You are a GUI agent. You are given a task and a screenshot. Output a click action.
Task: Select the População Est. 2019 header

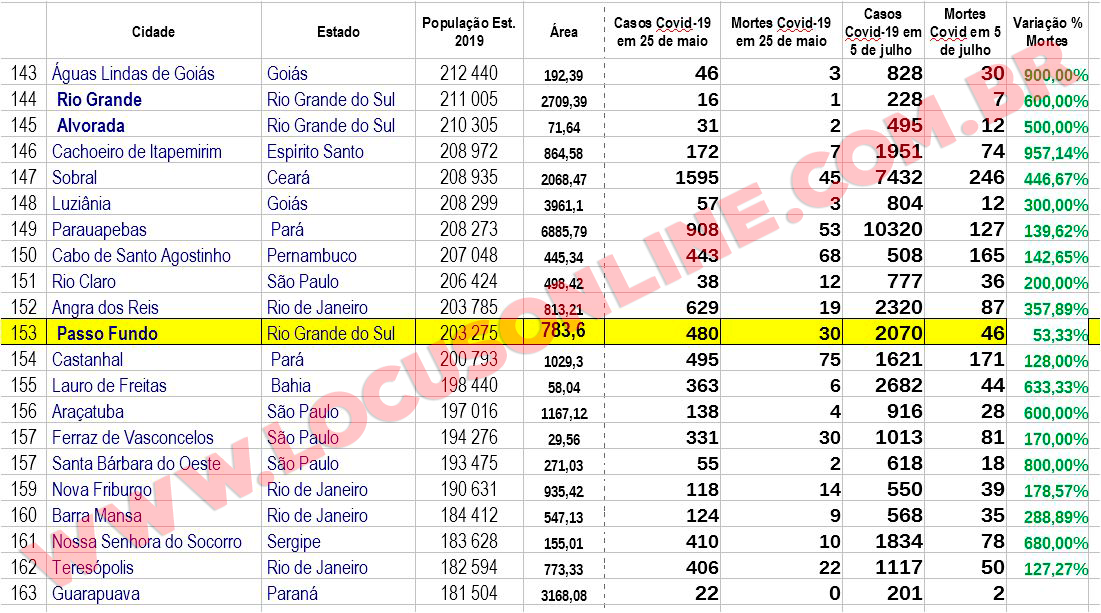(x=469, y=32)
